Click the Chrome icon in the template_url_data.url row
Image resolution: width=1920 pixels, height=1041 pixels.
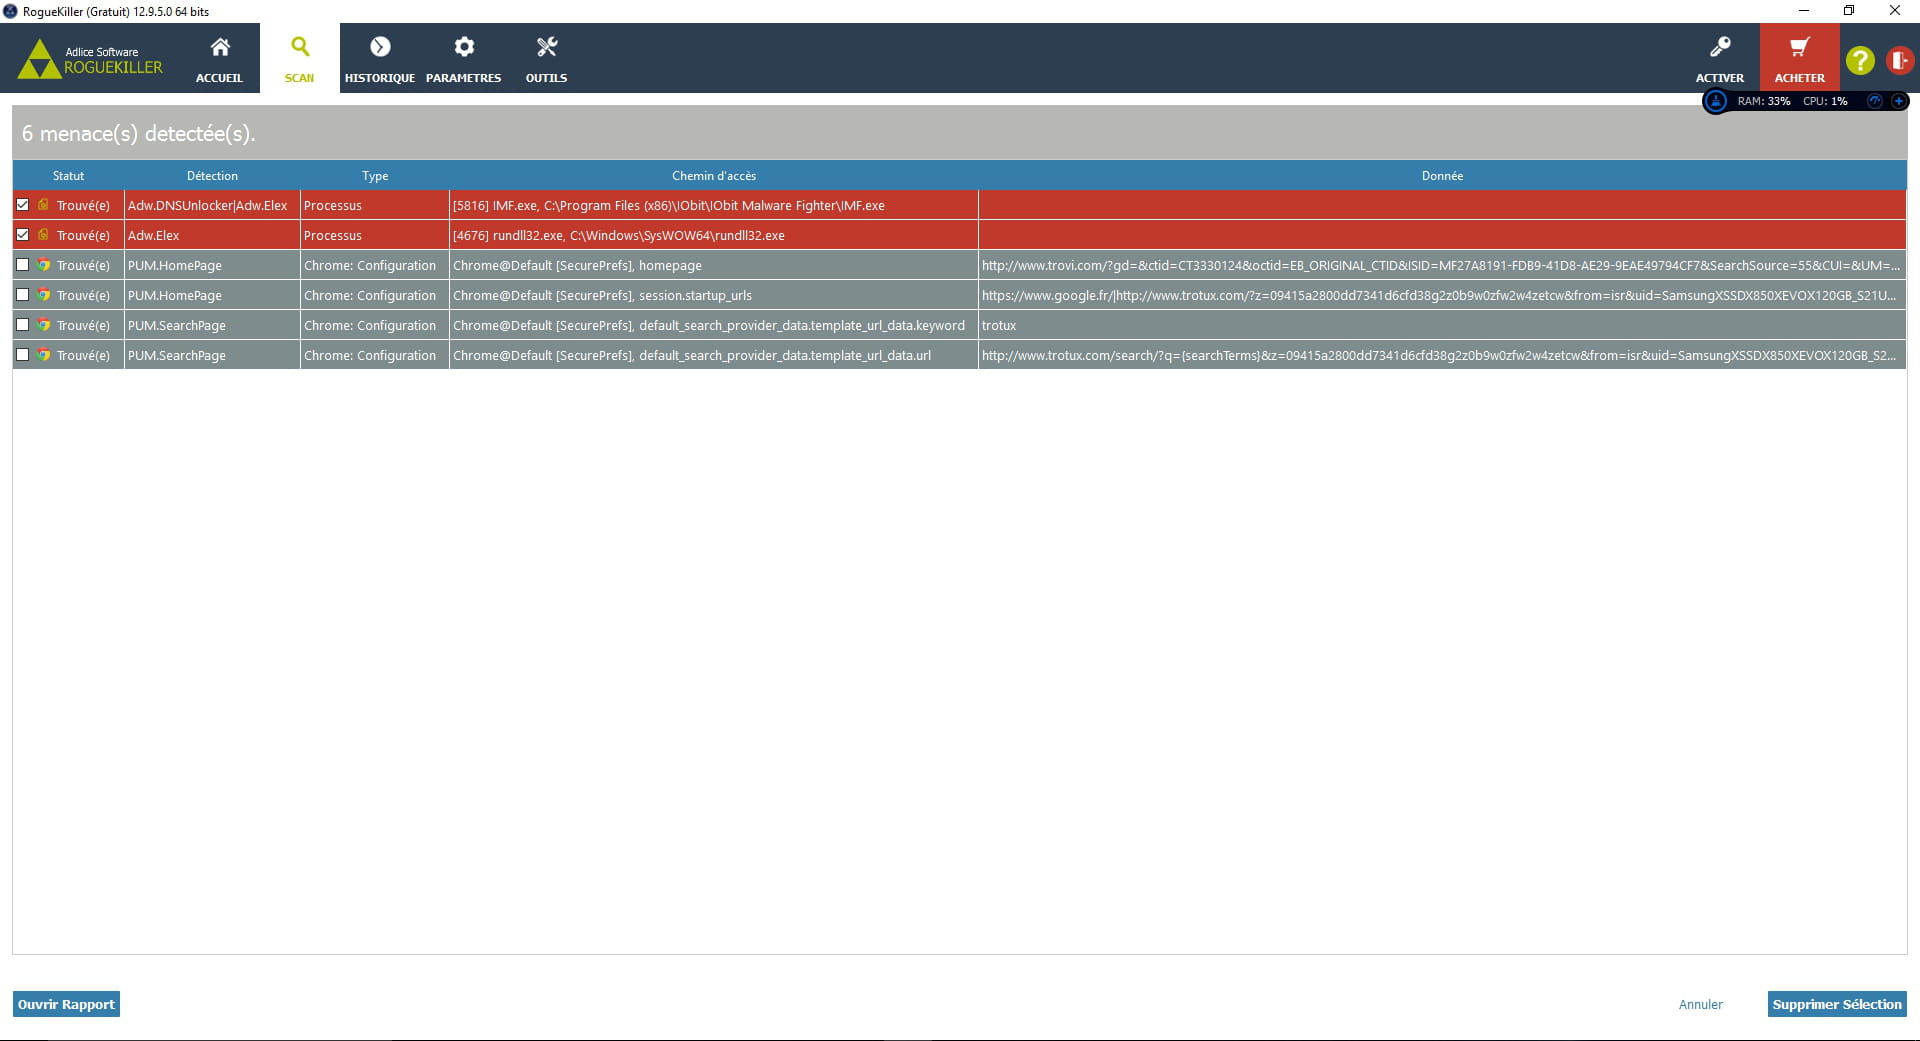[x=44, y=355]
